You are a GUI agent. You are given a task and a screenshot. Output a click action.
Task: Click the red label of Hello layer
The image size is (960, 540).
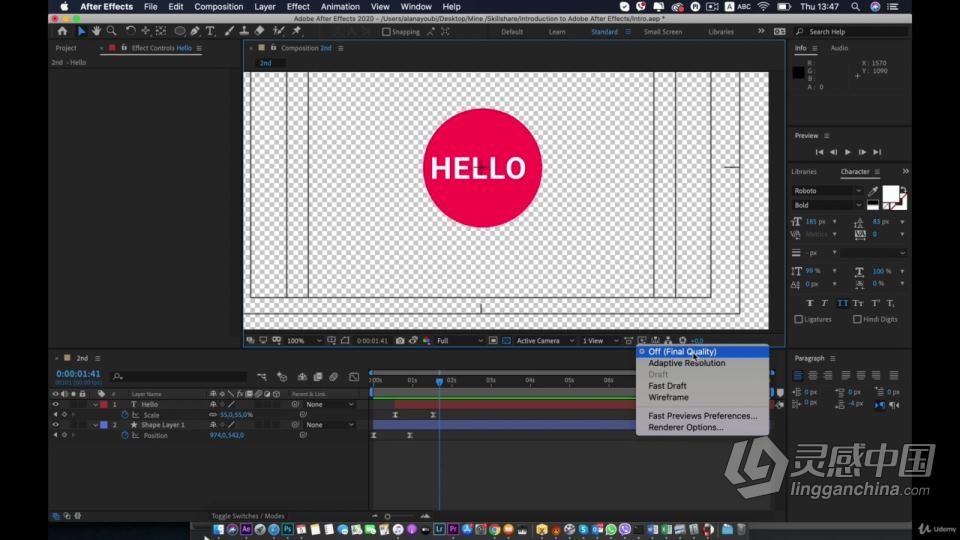coord(103,404)
